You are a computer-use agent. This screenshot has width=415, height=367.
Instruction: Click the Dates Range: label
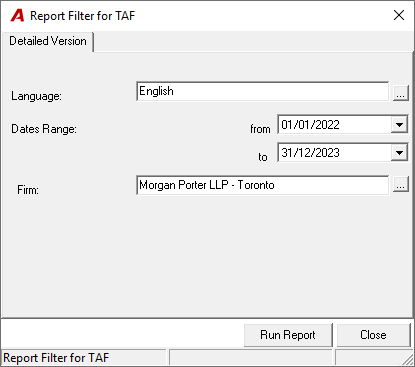tap(44, 129)
